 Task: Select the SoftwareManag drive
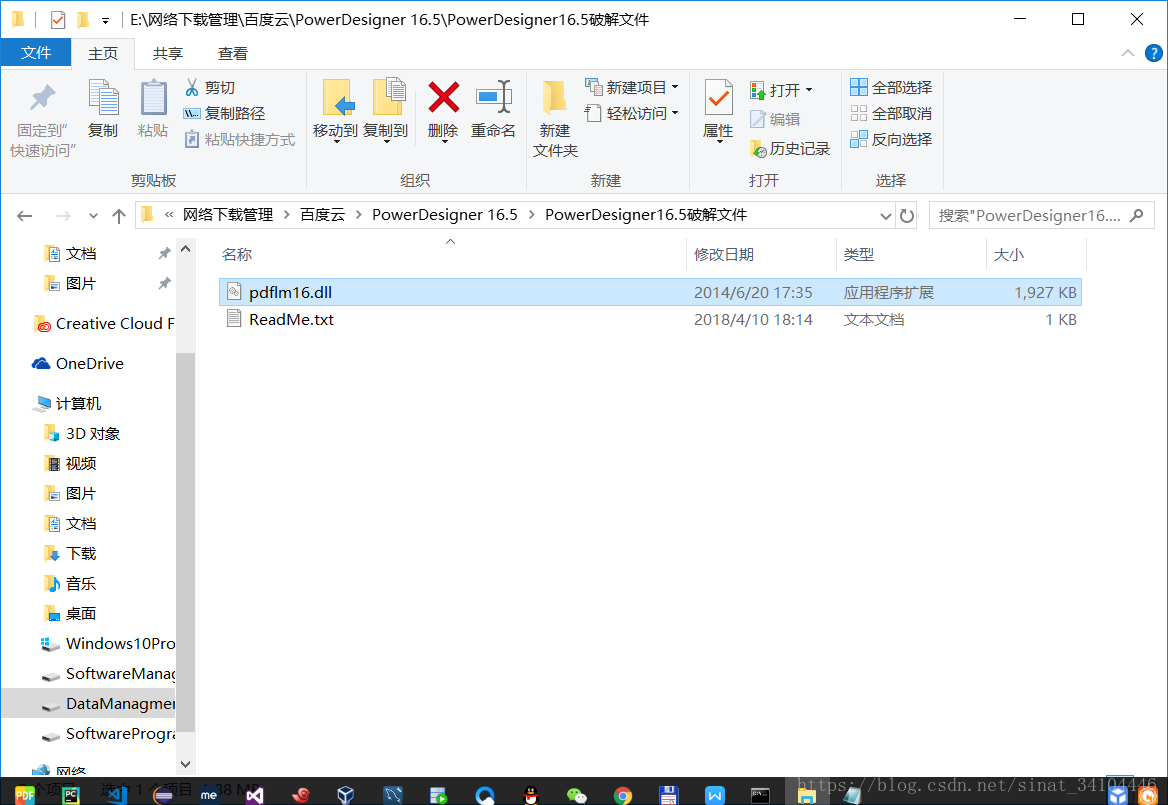coord(108,674)
